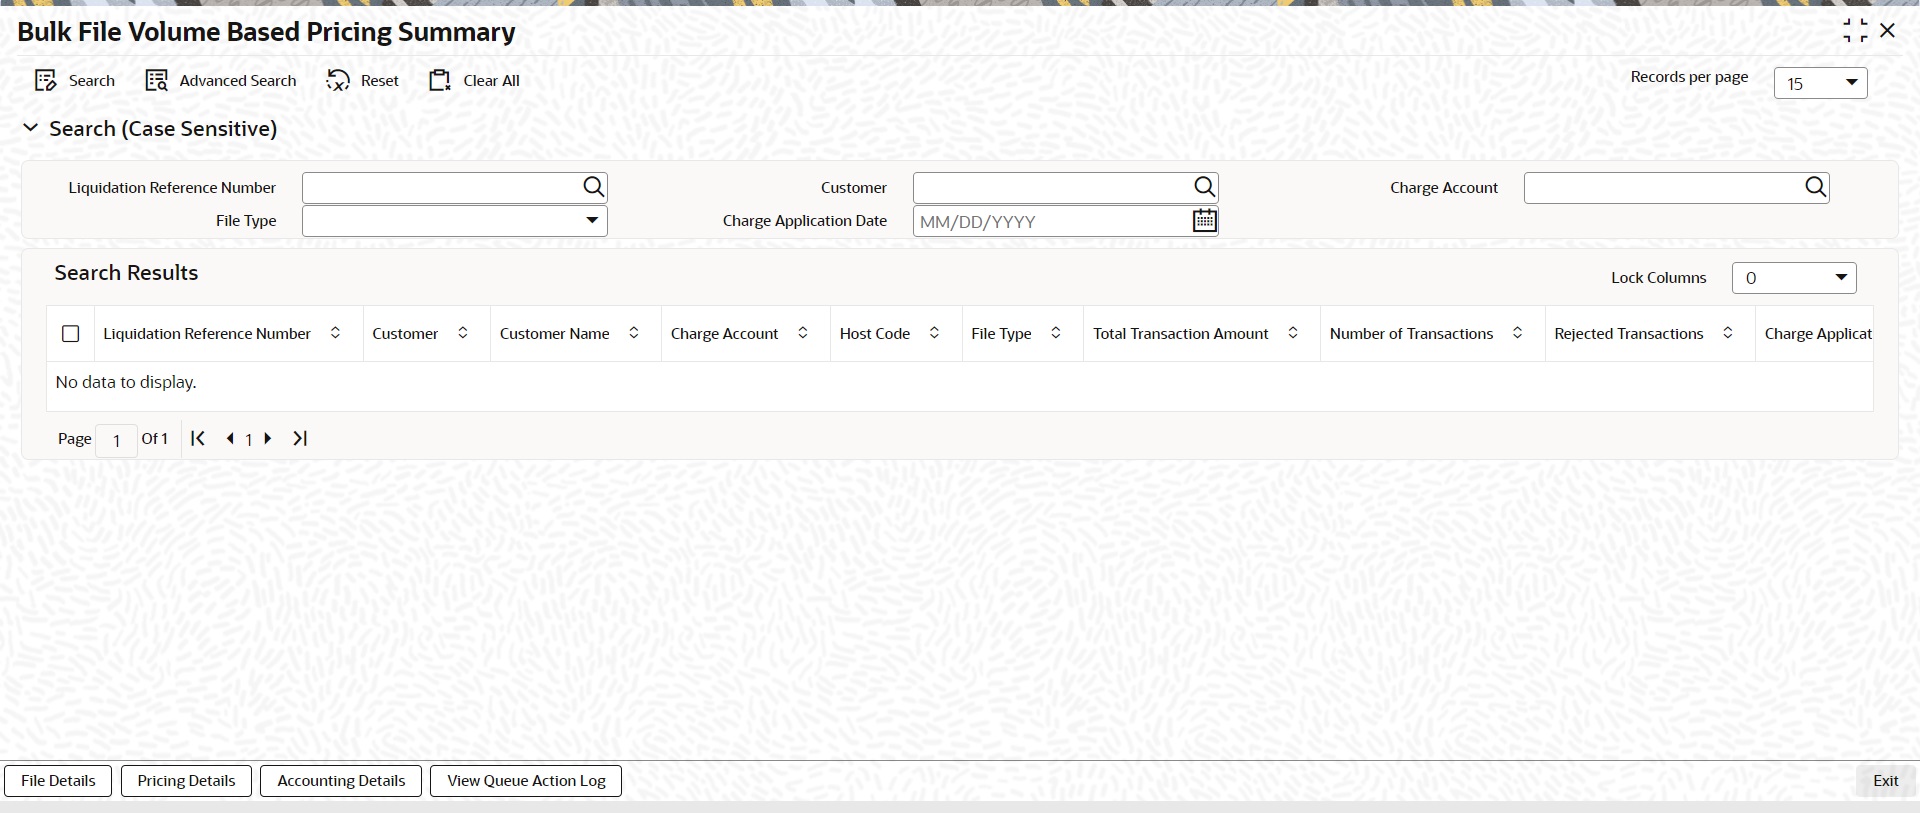Click the Search toolbar icon
Screen dimensions: 1920x813
click(x=46, y=81)
